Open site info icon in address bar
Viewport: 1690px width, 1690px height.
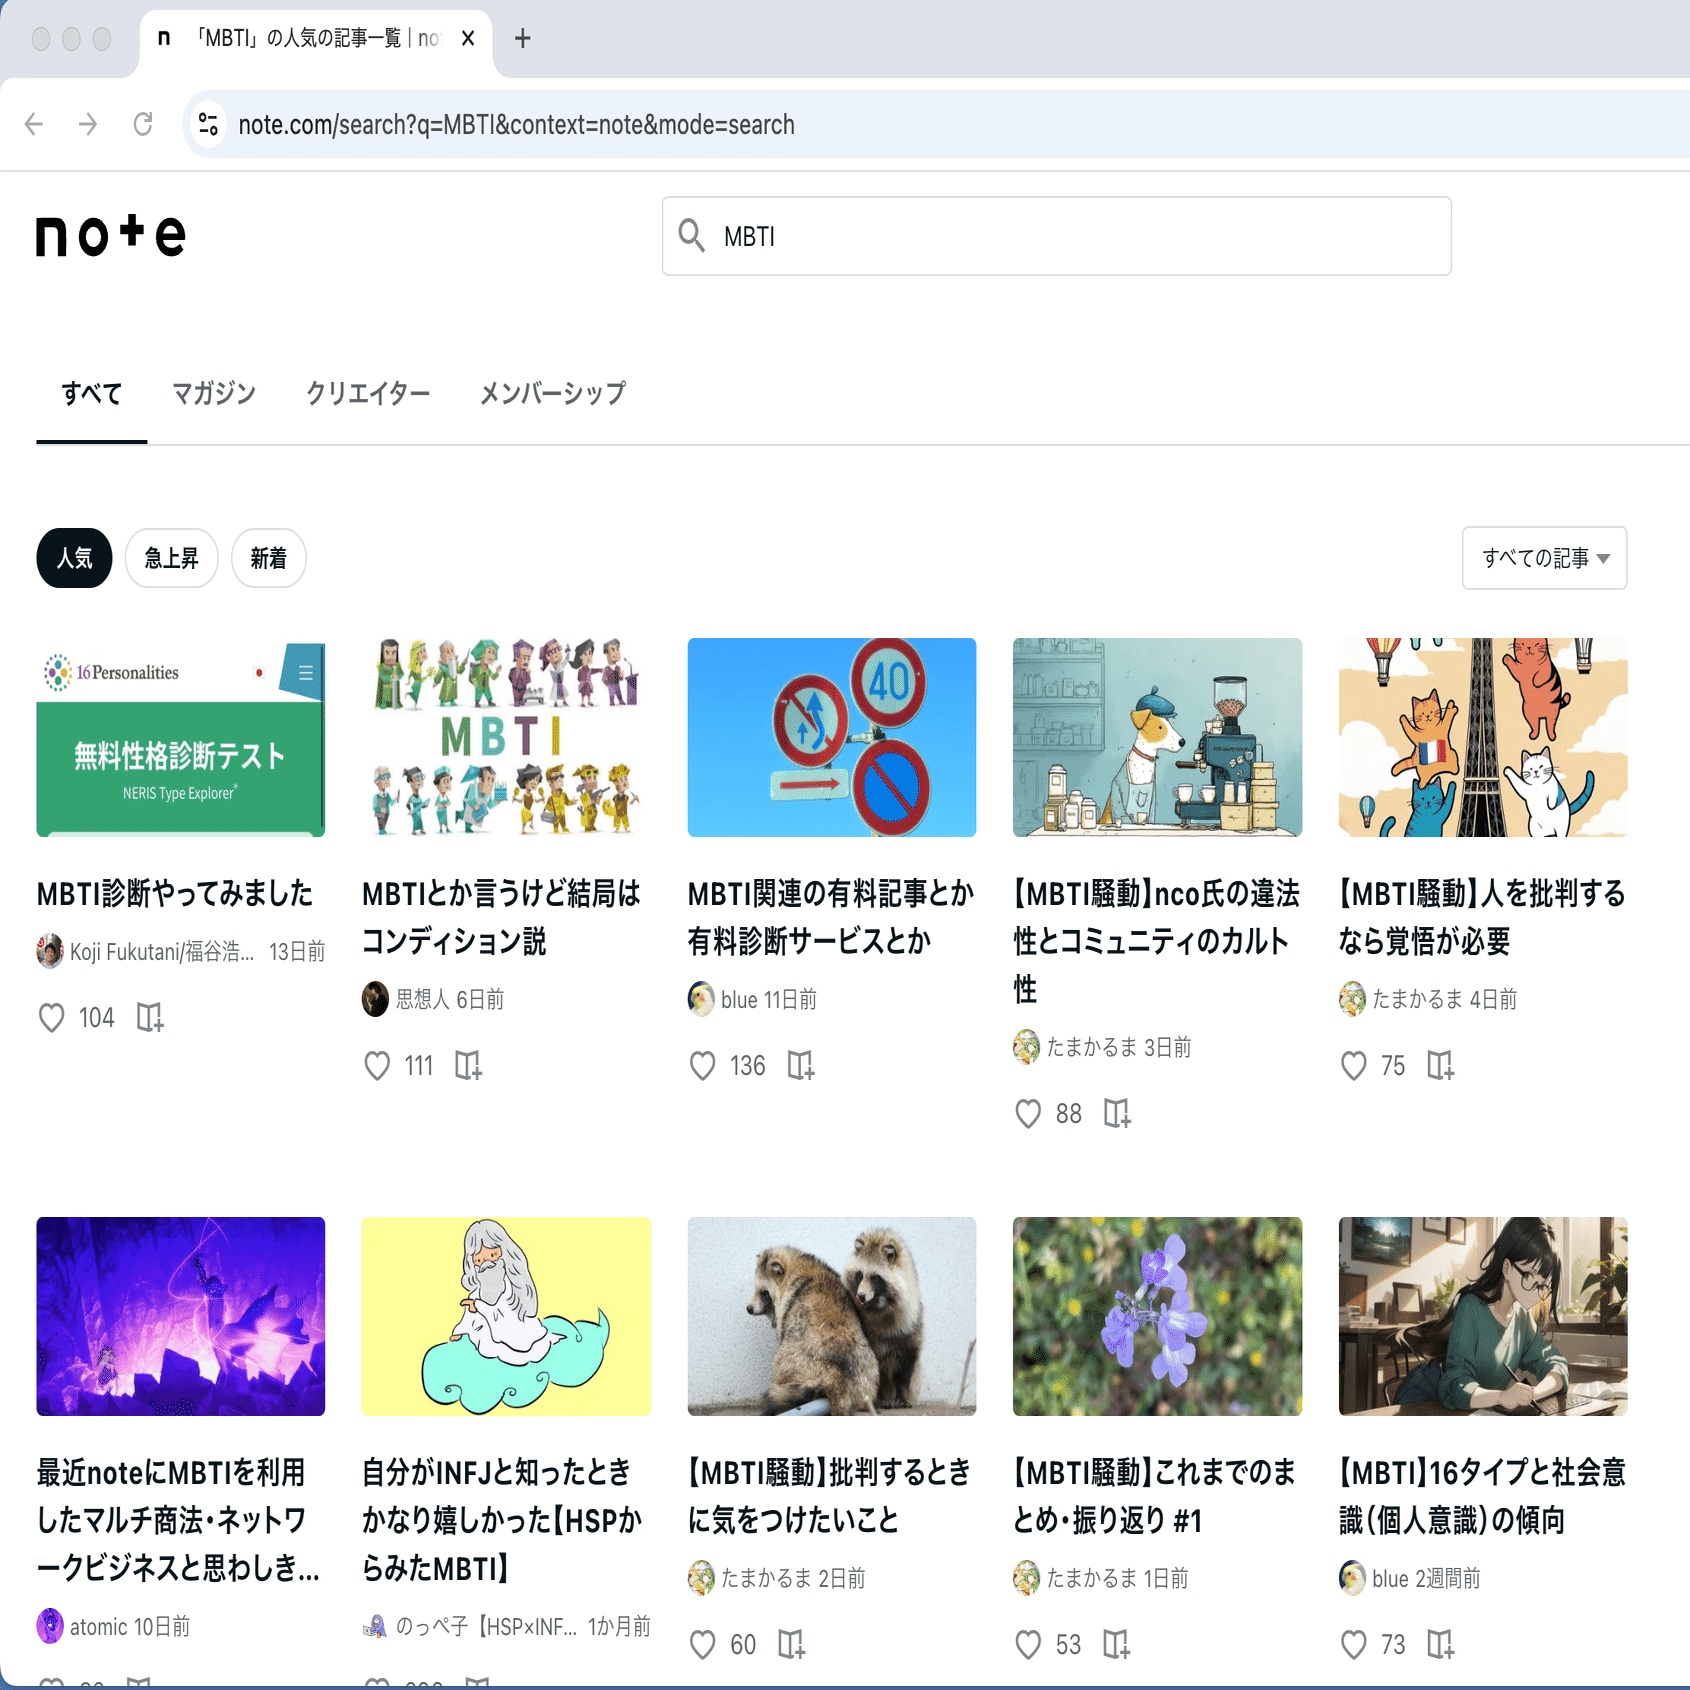[x=208, y=124]
